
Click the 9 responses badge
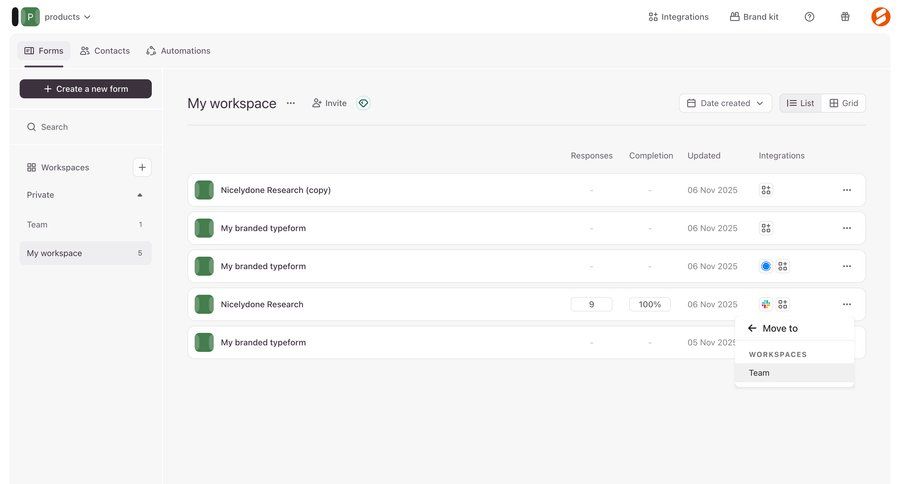coord(591,304)
